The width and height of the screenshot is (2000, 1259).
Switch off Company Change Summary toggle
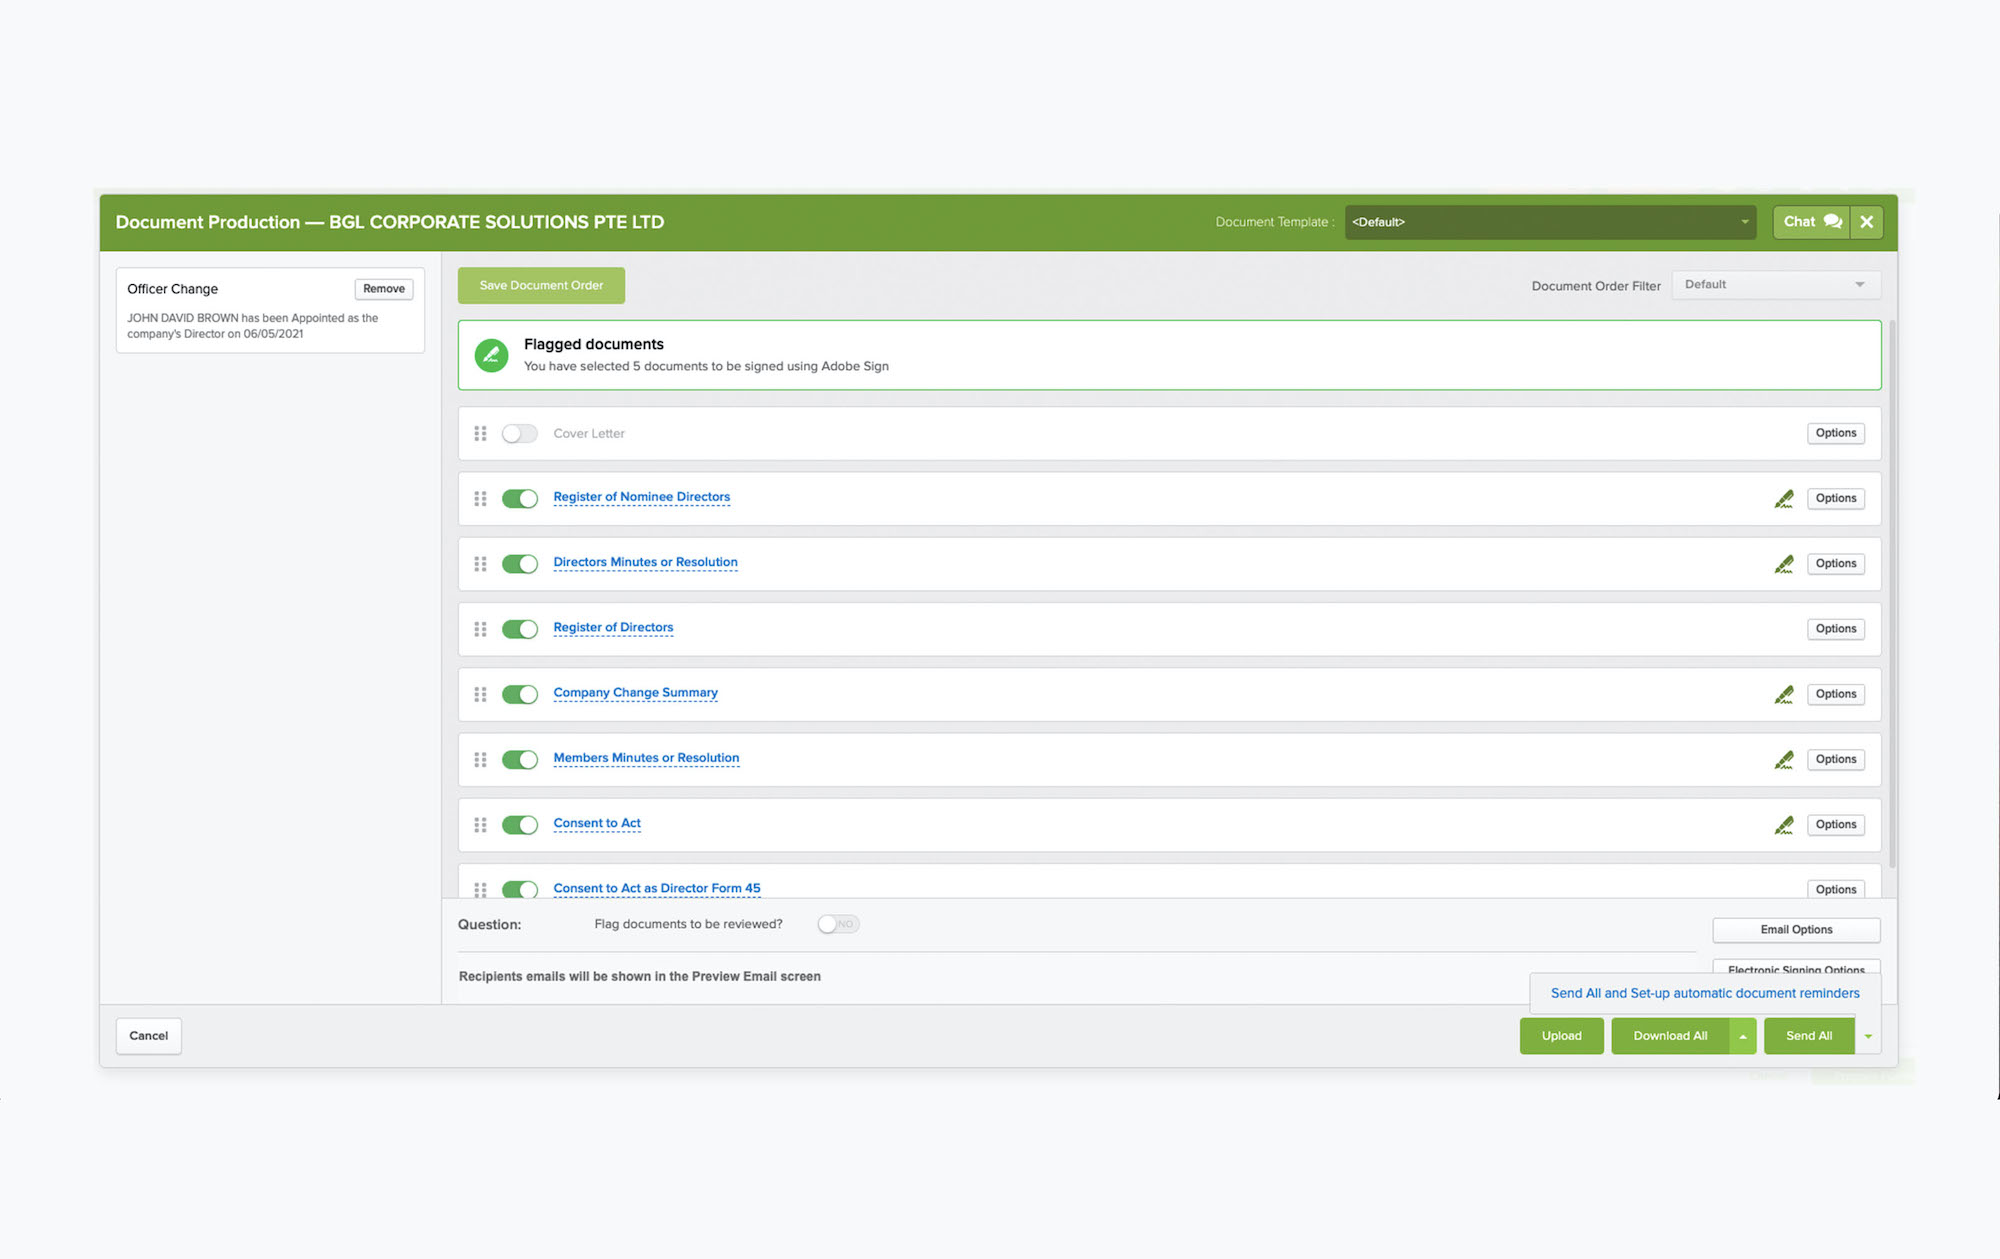coord(520,694)
